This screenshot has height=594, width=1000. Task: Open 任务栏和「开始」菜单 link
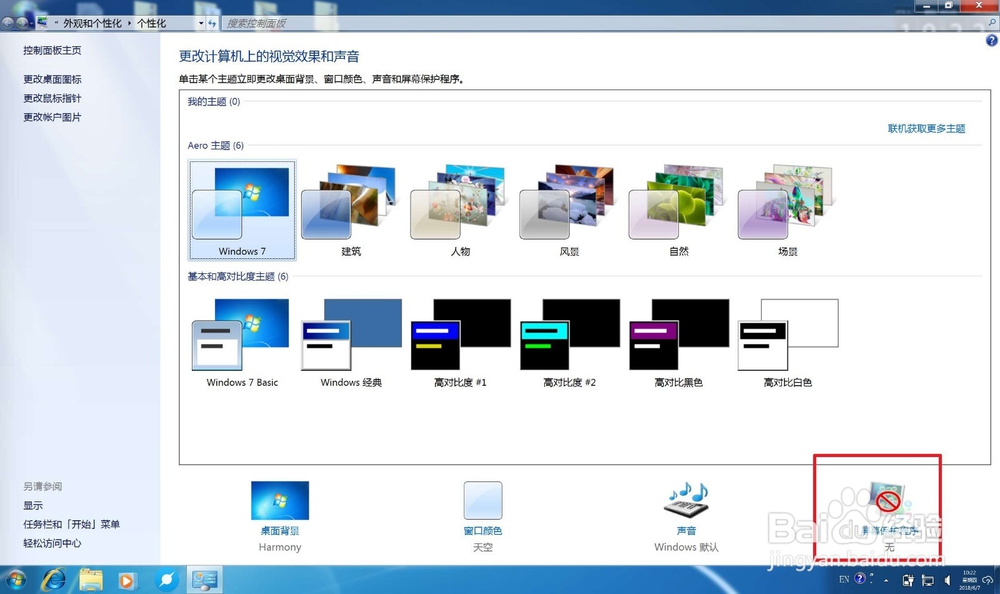[71, 524]
